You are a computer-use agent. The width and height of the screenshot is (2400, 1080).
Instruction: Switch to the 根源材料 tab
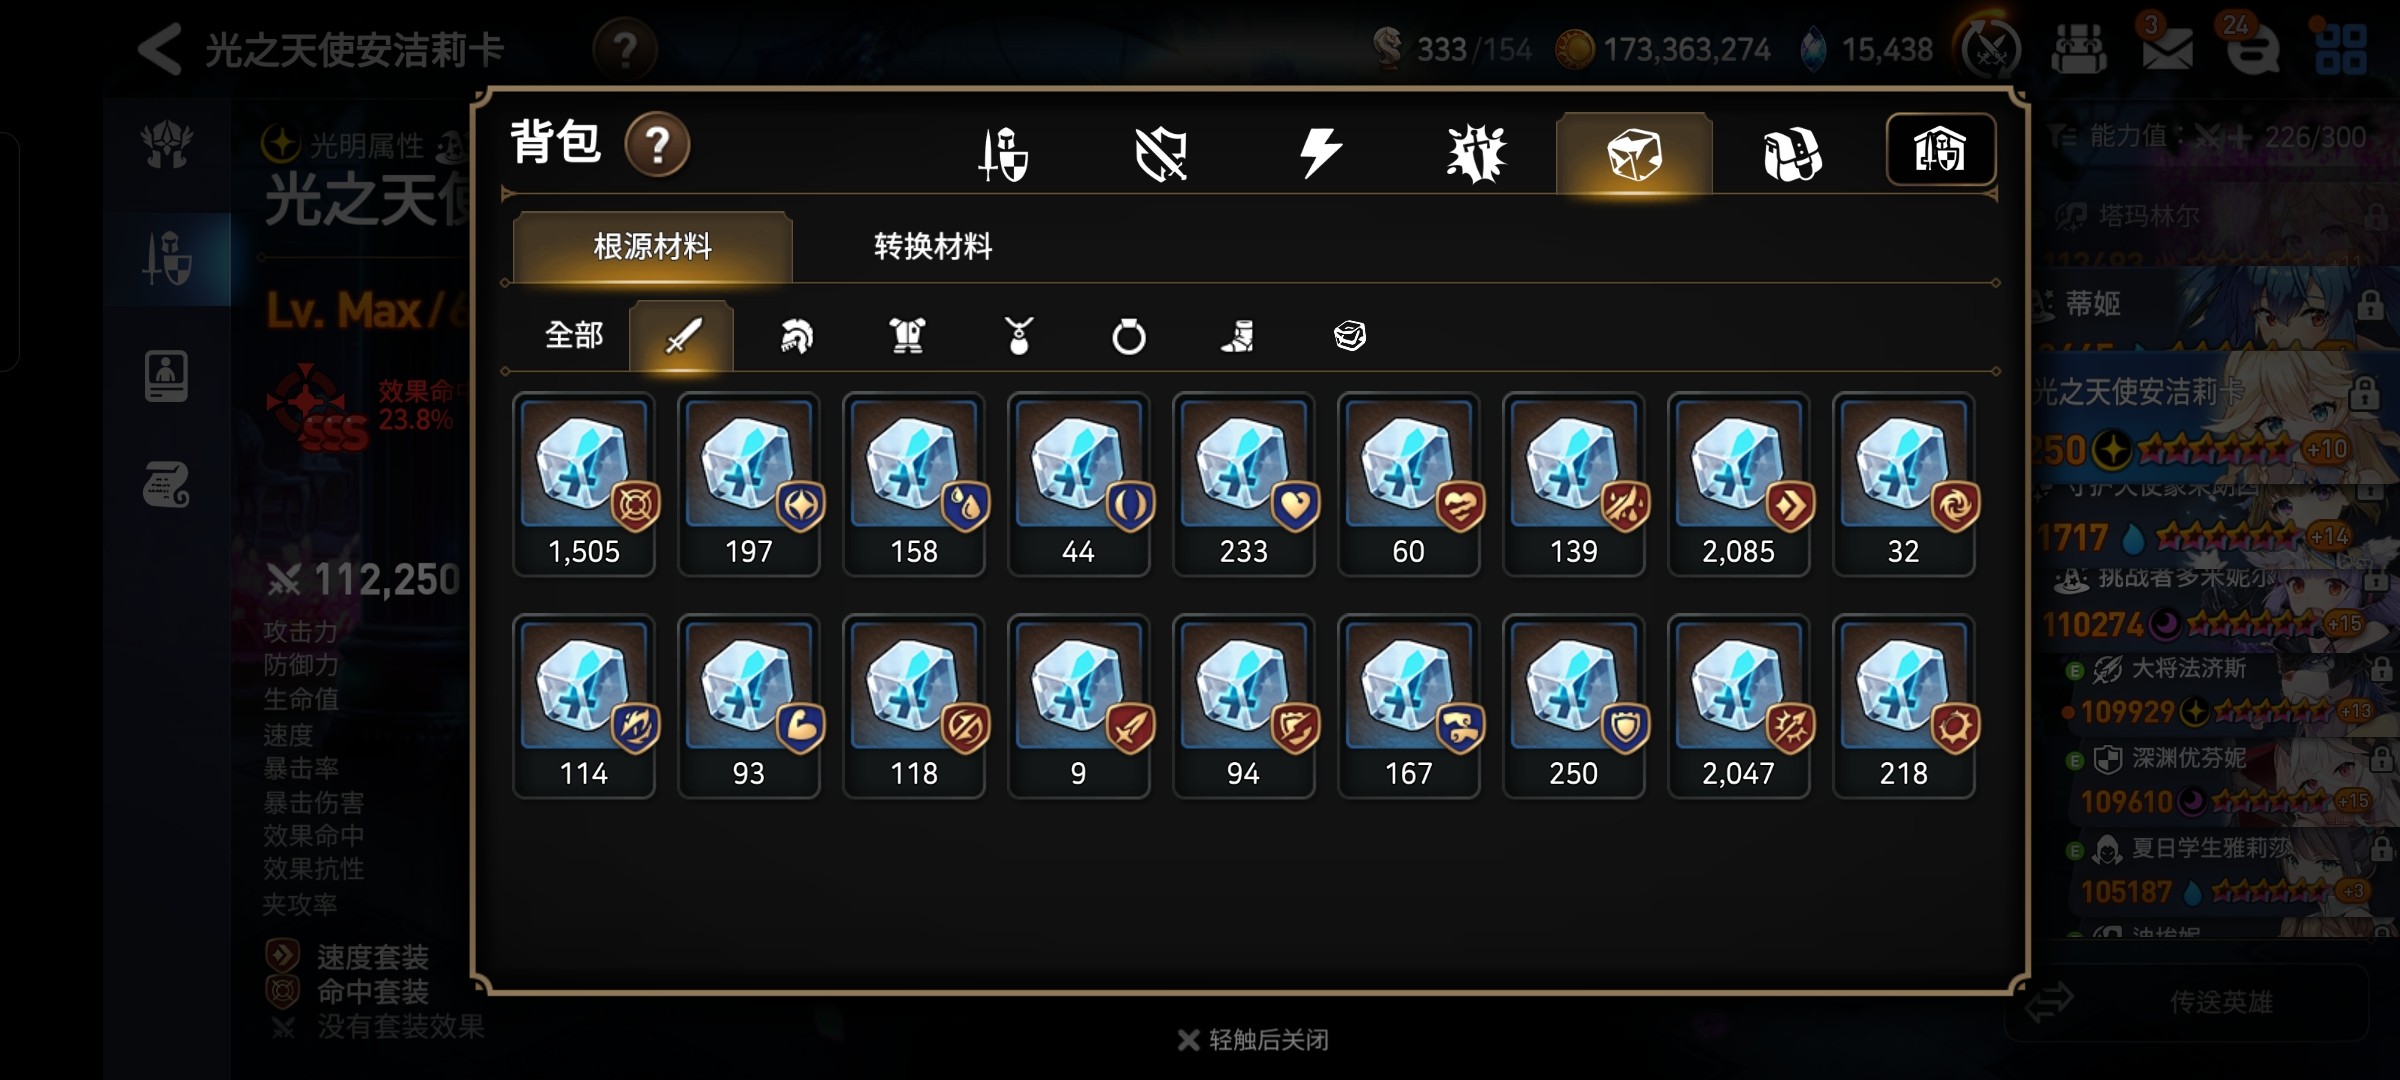tap(653, 246)
